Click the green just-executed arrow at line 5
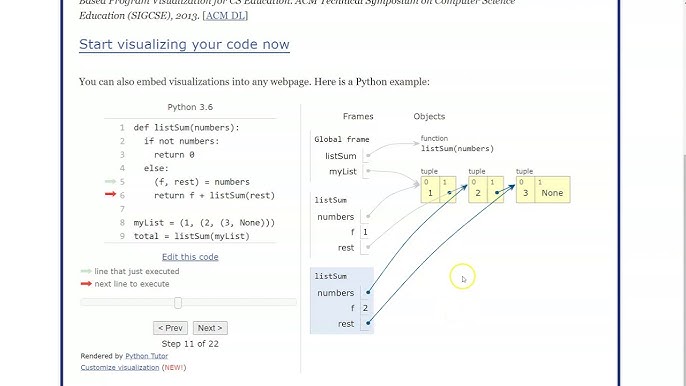Image resolution: width=686 pixels, height=386 pixels. (x=110, y=181)
